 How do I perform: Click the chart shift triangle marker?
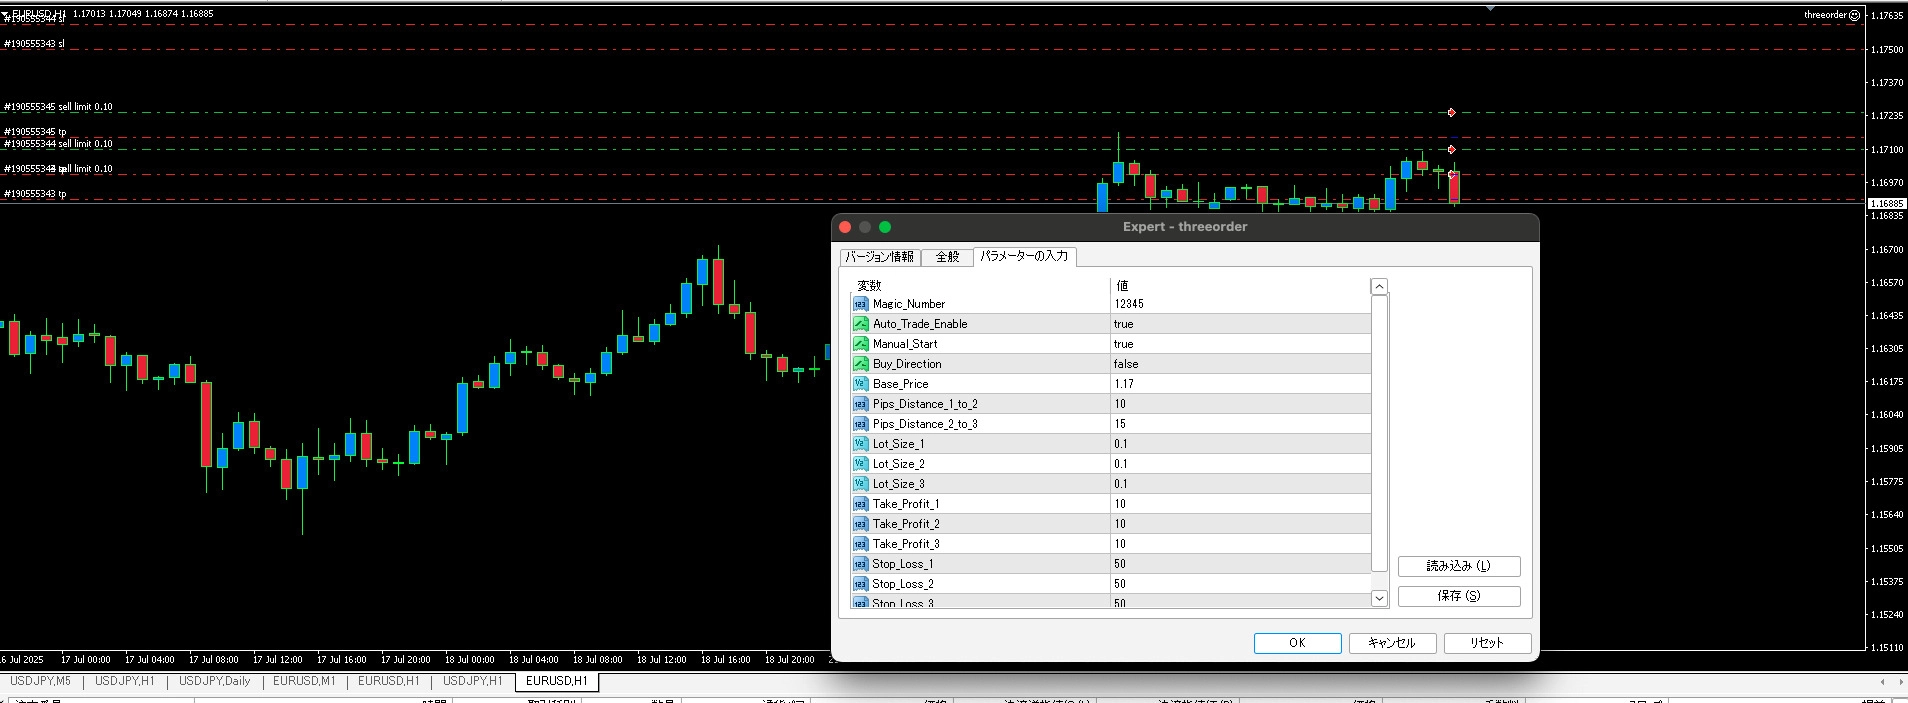coord(1490,8)
